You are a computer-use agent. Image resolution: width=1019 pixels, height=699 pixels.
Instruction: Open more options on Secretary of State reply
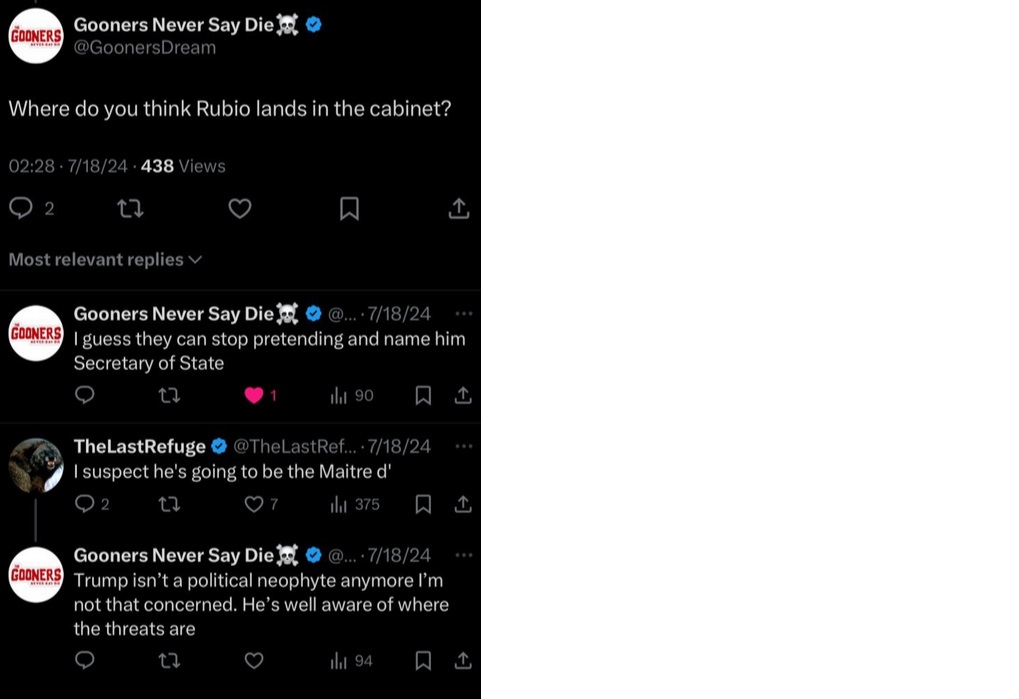click(x=463, y=313)
